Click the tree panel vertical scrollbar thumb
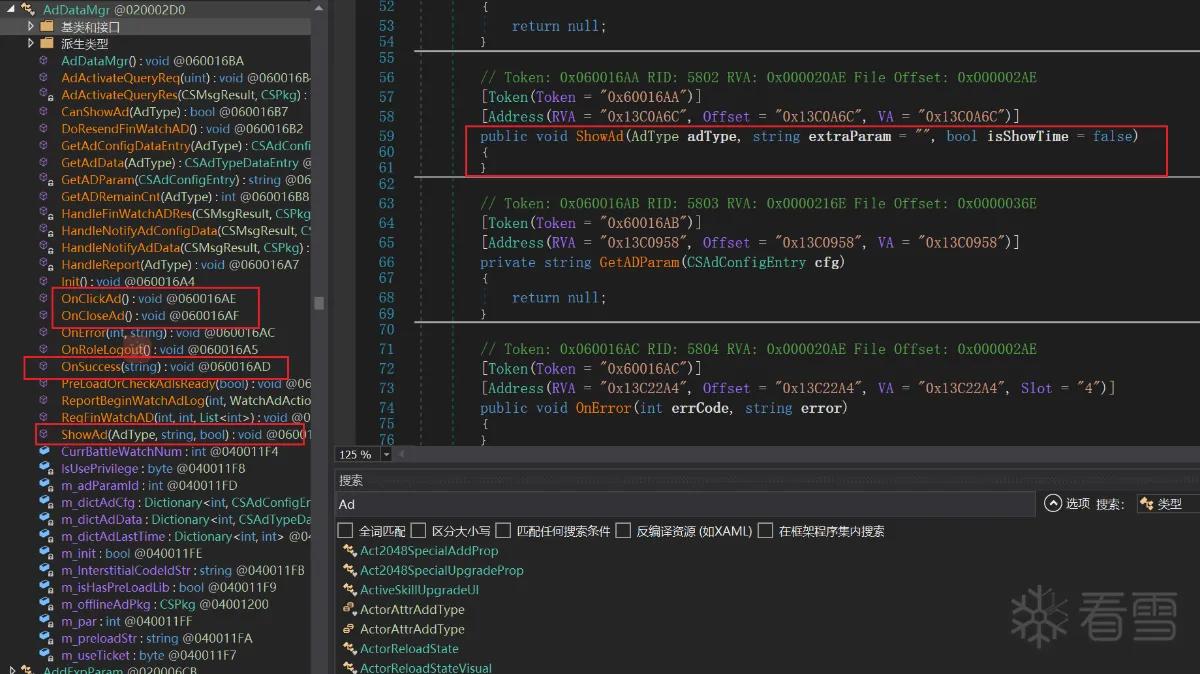The height and width of the screenshot is (674, 1200). click(x=319, y=302)
